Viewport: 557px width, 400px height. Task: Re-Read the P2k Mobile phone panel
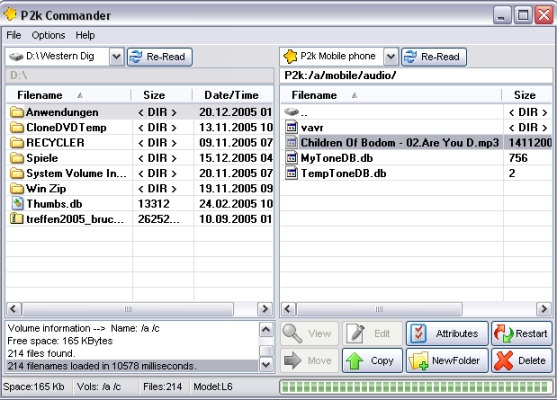(x=434, y=57)
